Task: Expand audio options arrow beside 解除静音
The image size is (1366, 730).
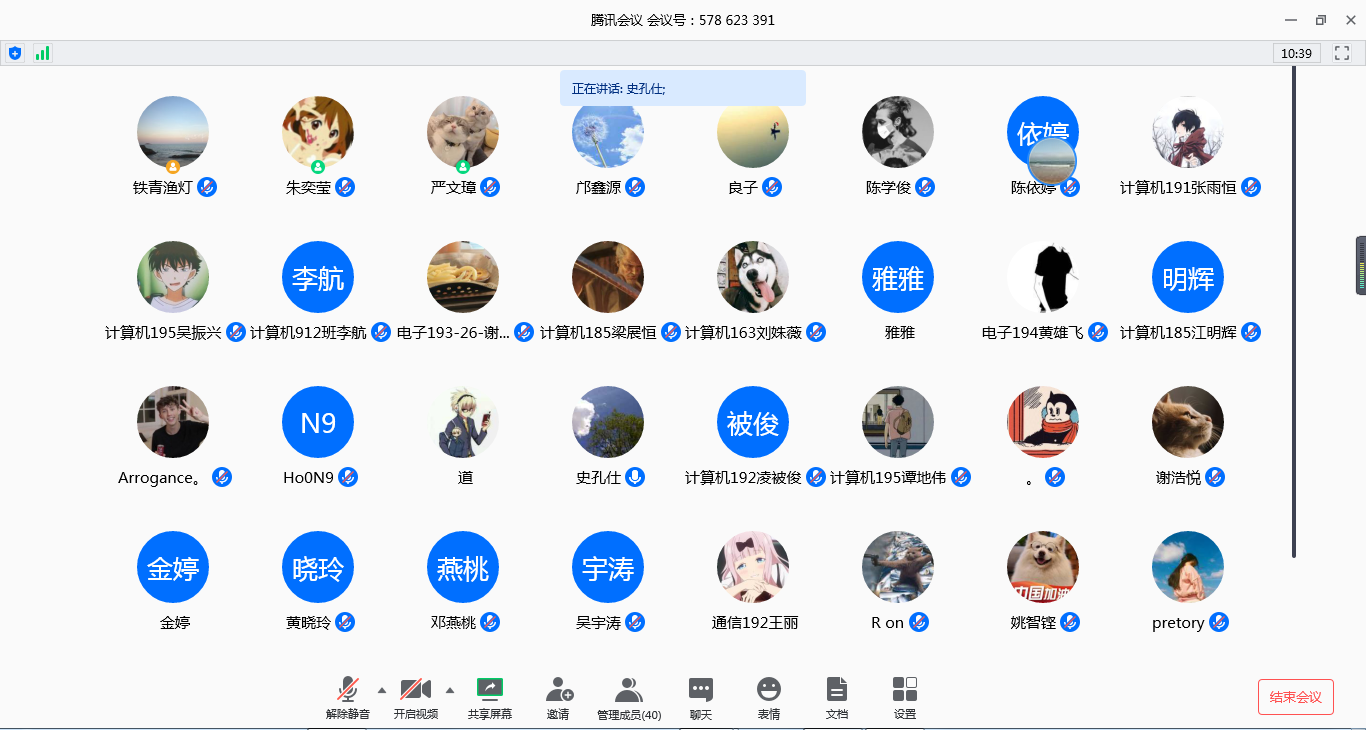Action: (381, 689)
